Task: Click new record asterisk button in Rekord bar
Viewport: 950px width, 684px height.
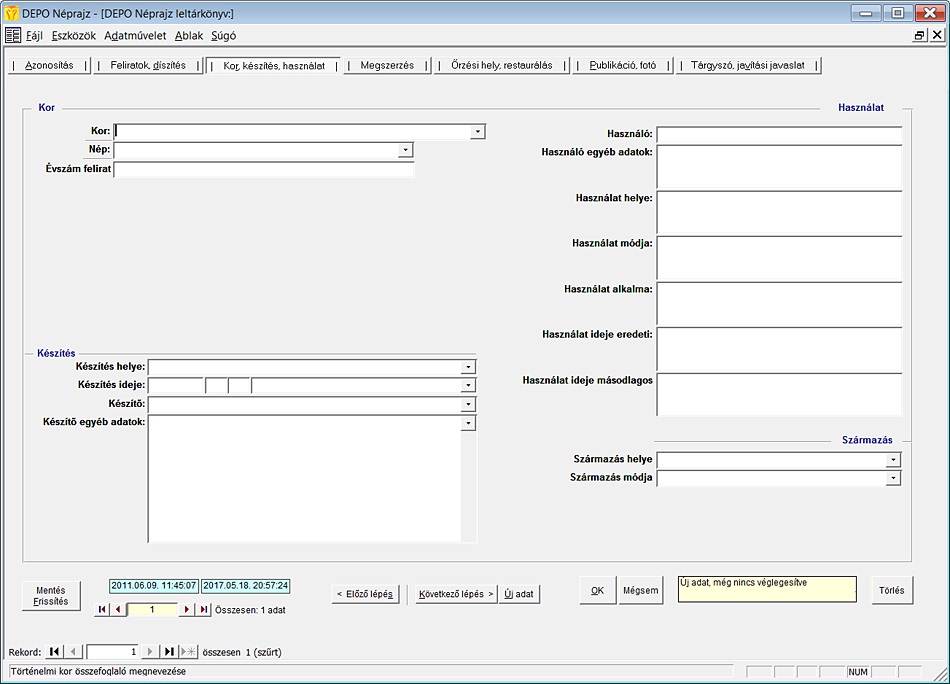Action: [x=188, y=652]
